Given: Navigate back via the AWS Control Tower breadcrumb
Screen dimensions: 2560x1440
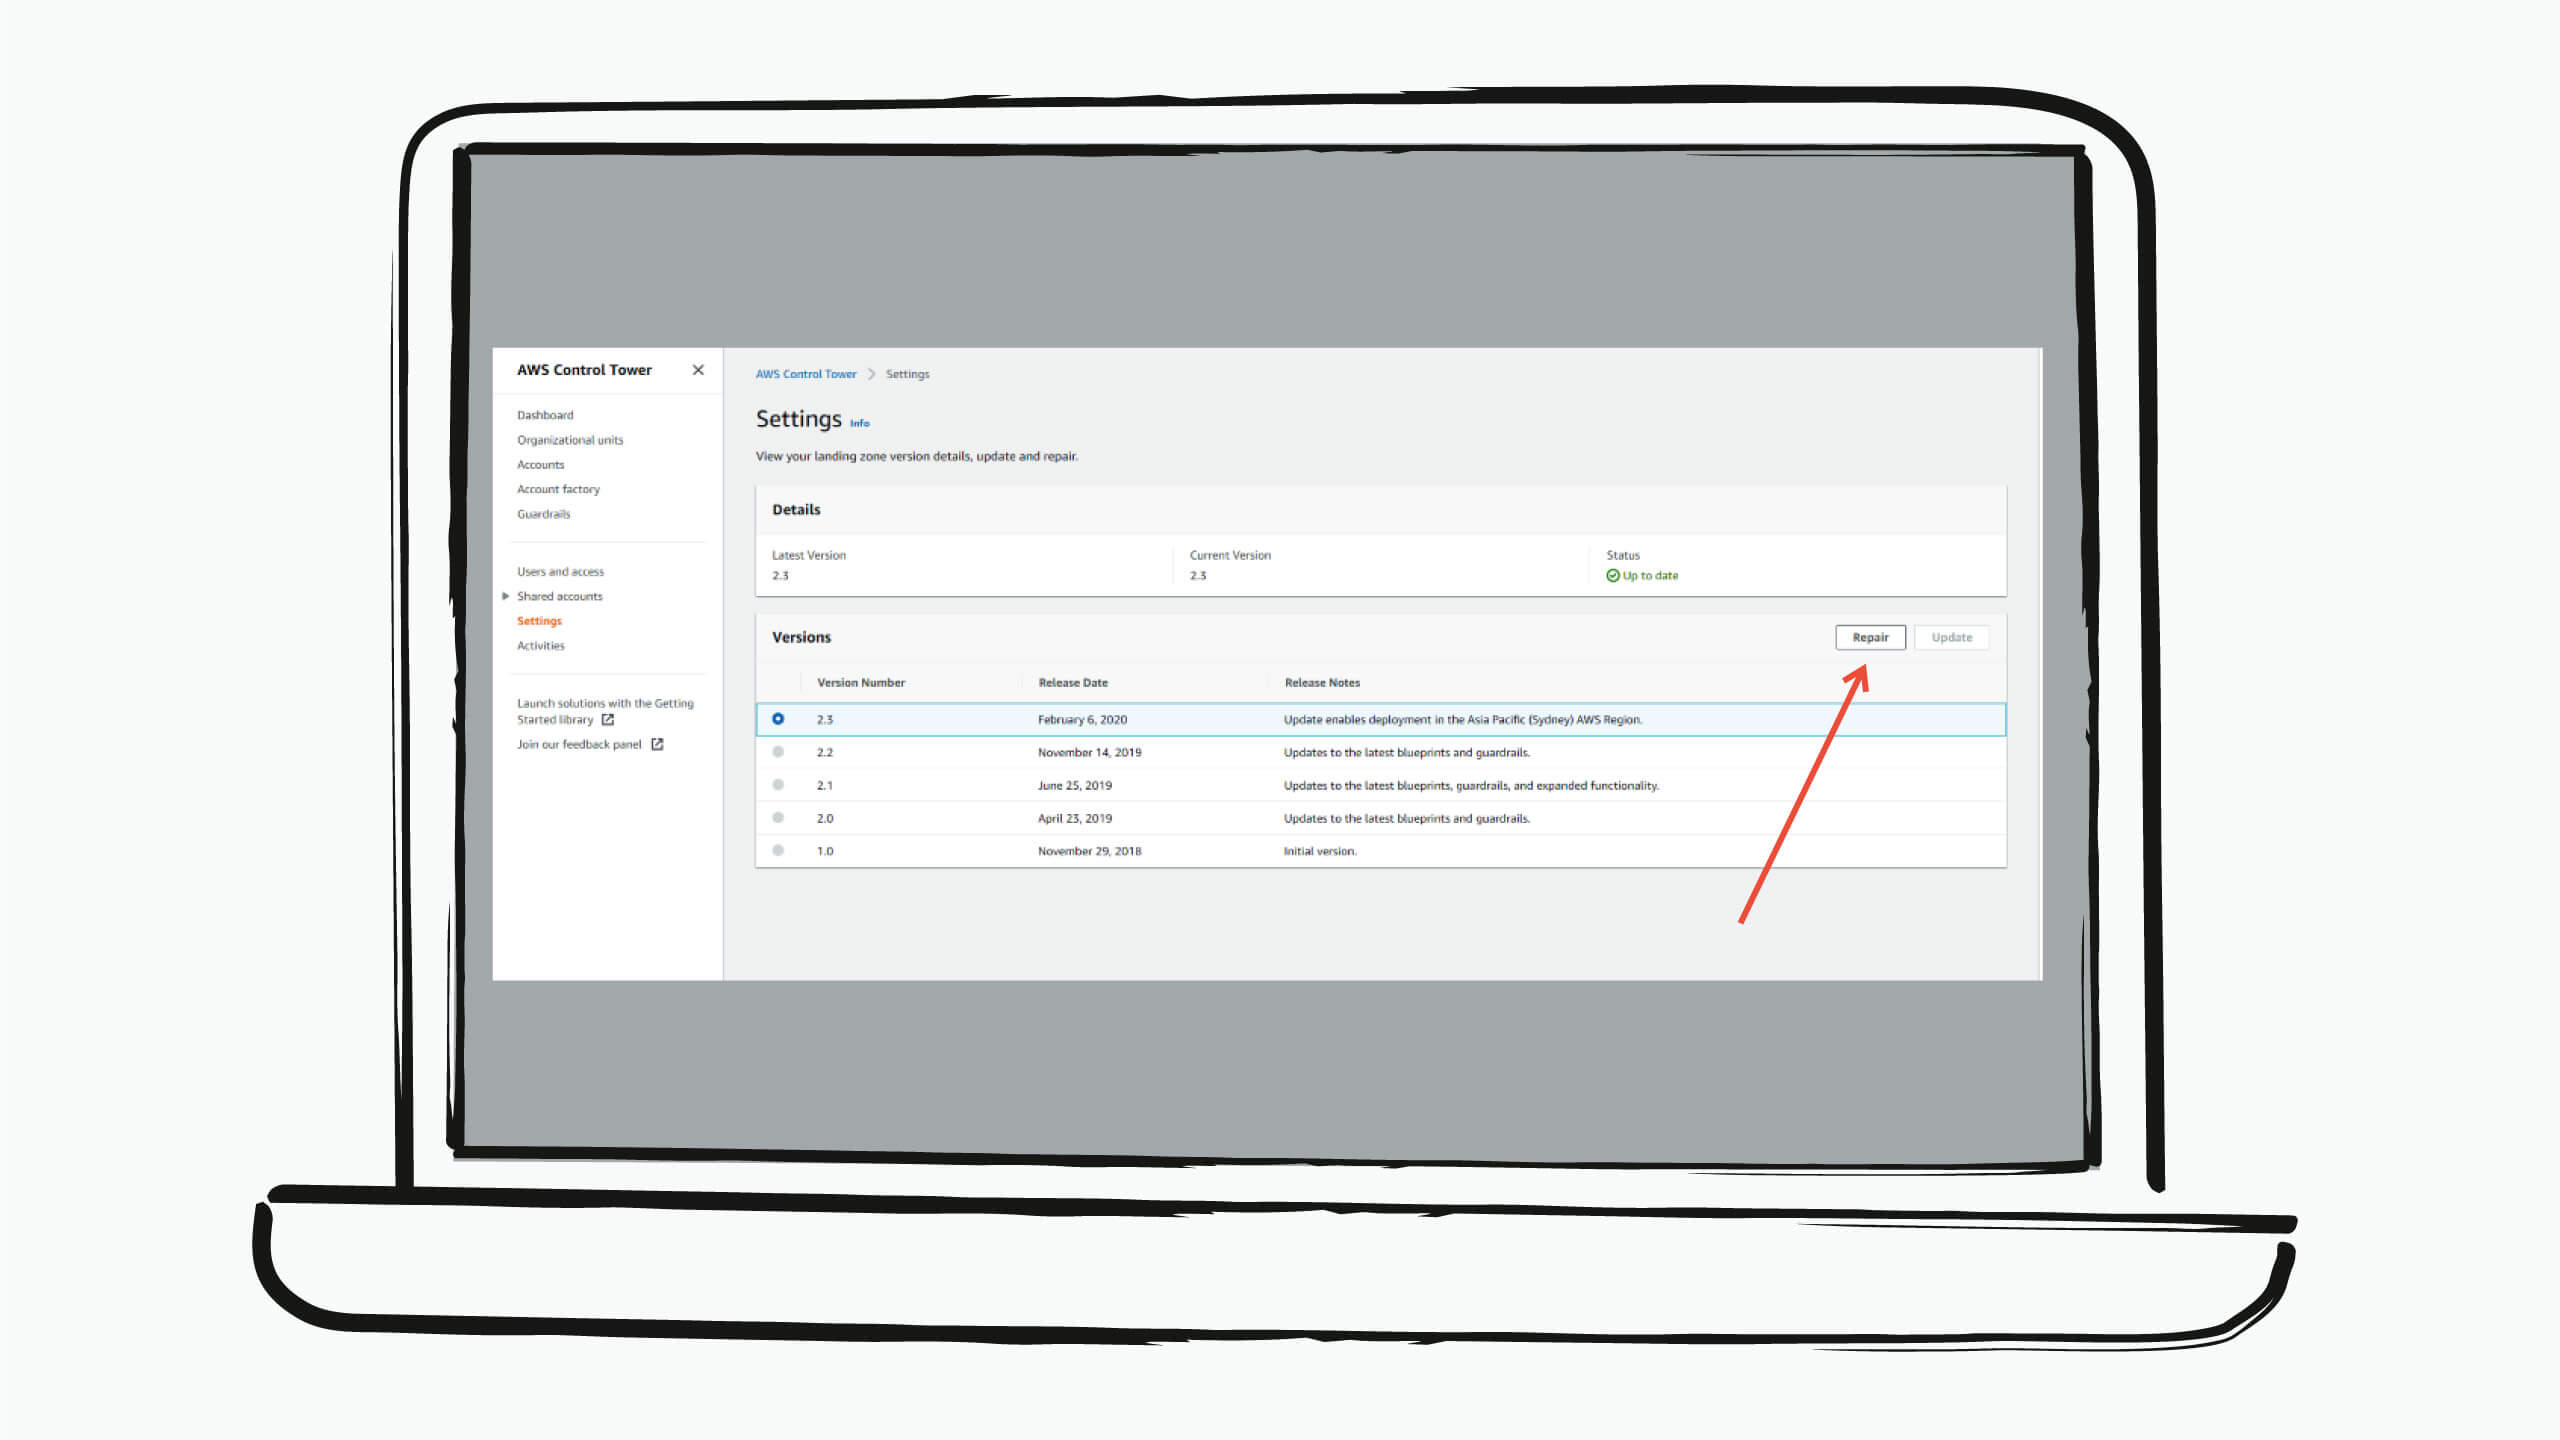Looking at the screenshot, I should click(x=806, y=373).
